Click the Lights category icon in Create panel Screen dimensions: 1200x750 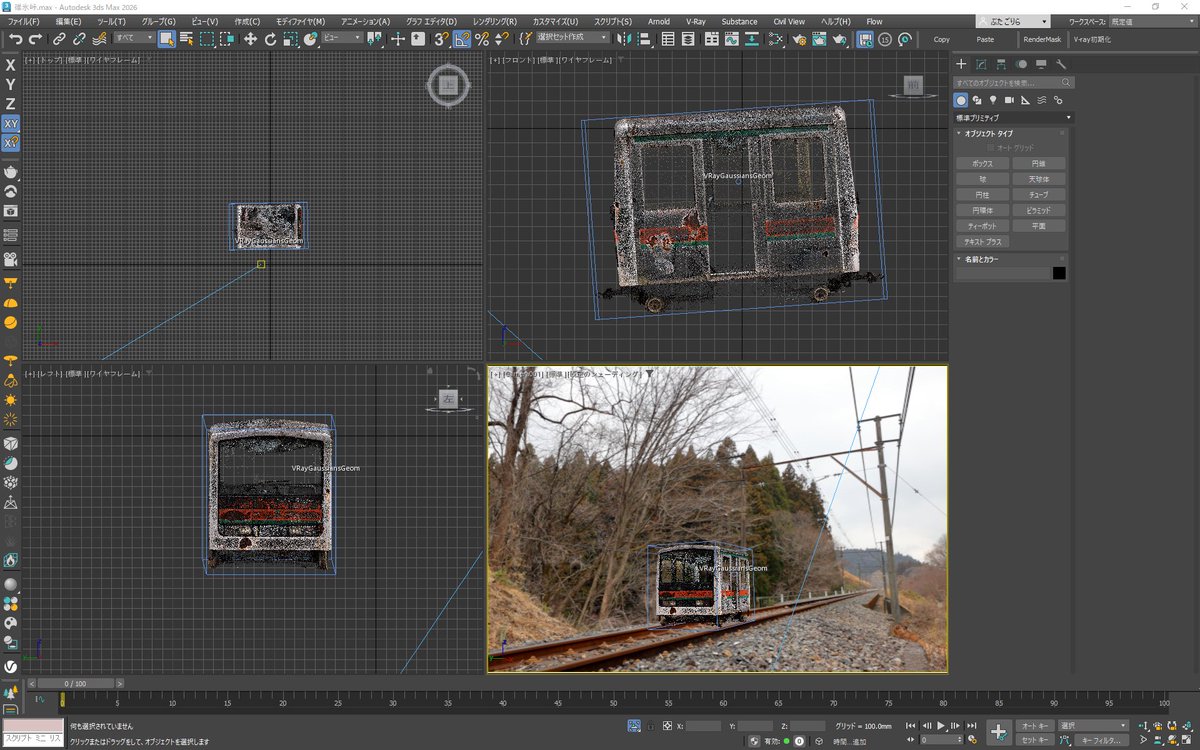(x=993, y=100)
